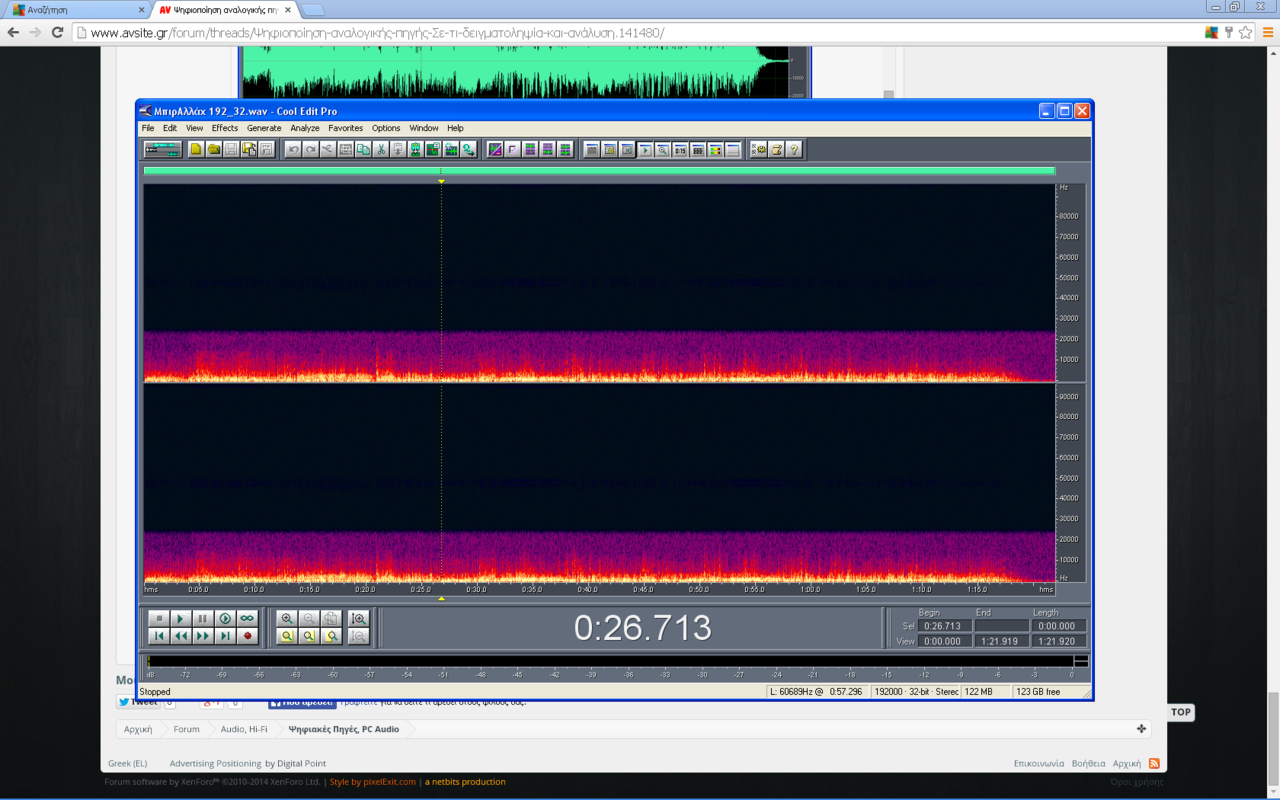Click the Open file folder icon
Image resolution: width=1280 pixels, height=800 pixels.
click(x=214, y=149)
